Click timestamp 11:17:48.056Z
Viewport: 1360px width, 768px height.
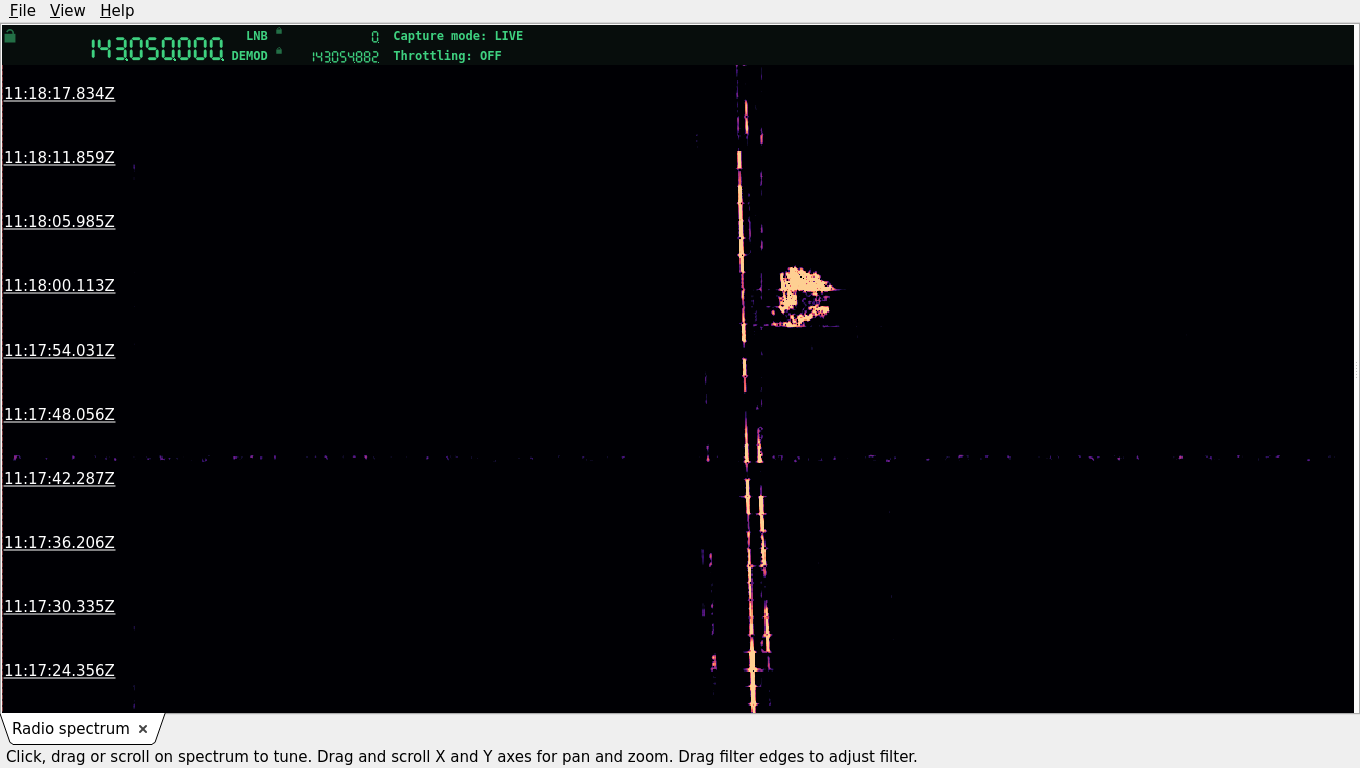pos(60,414)
